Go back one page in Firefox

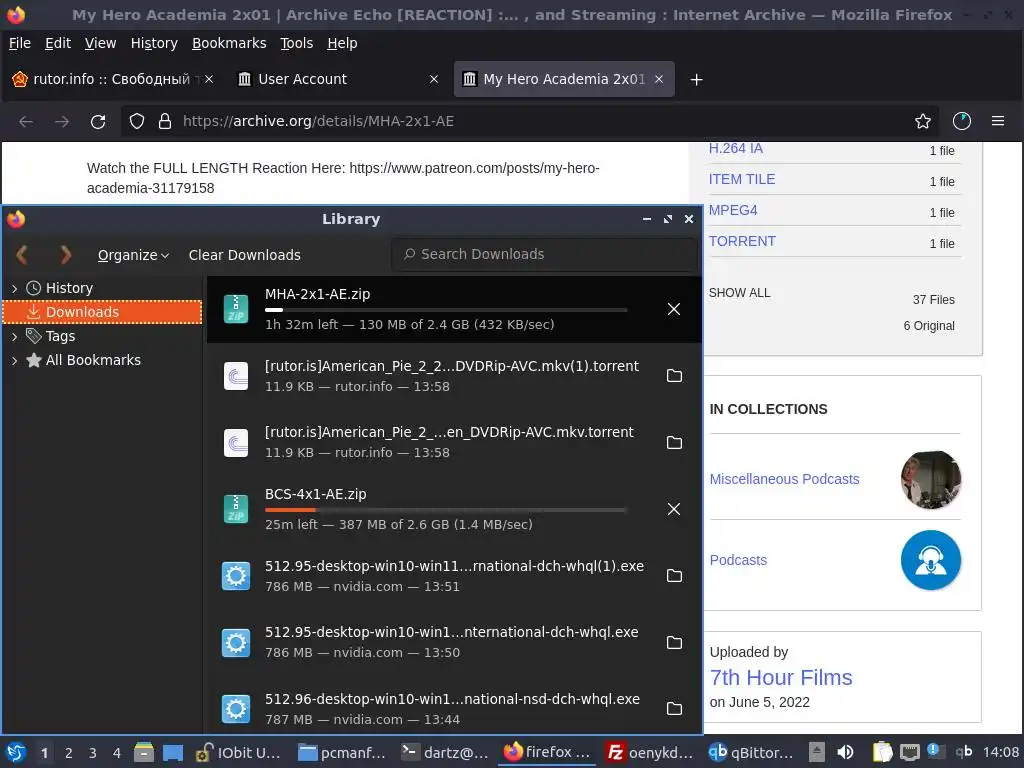point(26,121)
